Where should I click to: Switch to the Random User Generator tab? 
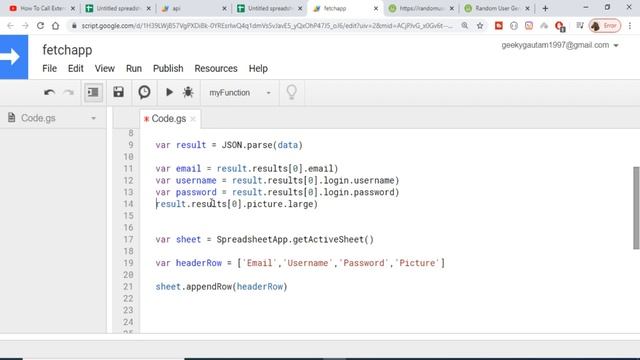click(x=497, y=8)
